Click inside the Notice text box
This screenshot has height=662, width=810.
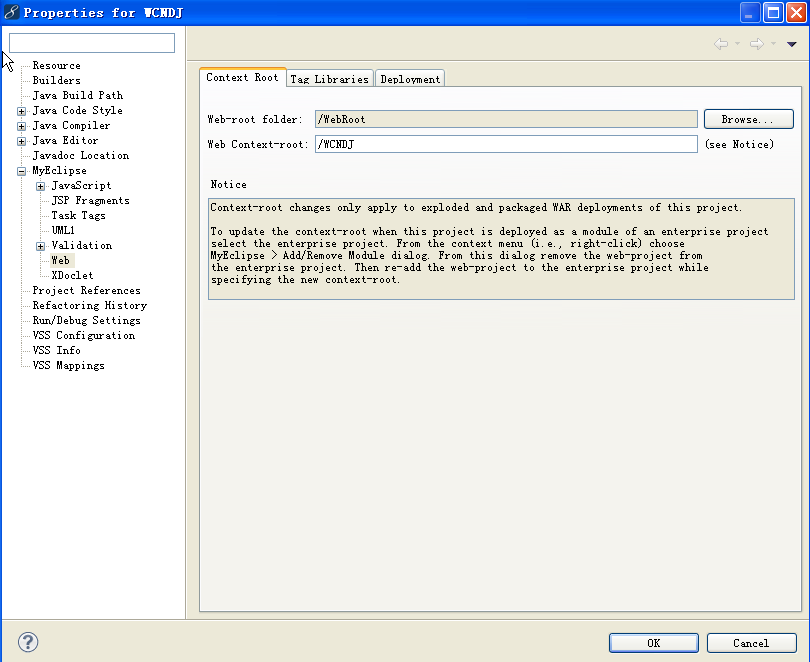[501, 249]
